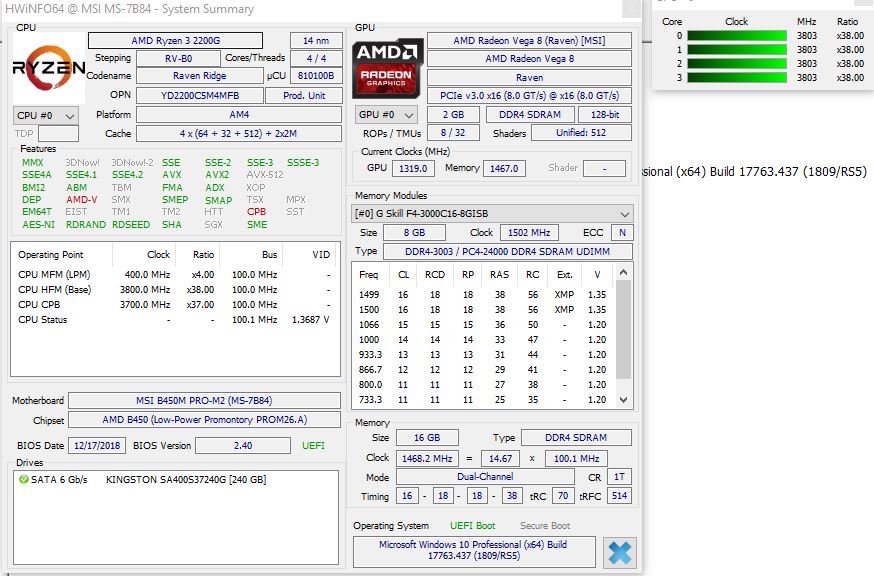Click the memory size 16 GB field
874x576 pixels.
coord(427,438)
